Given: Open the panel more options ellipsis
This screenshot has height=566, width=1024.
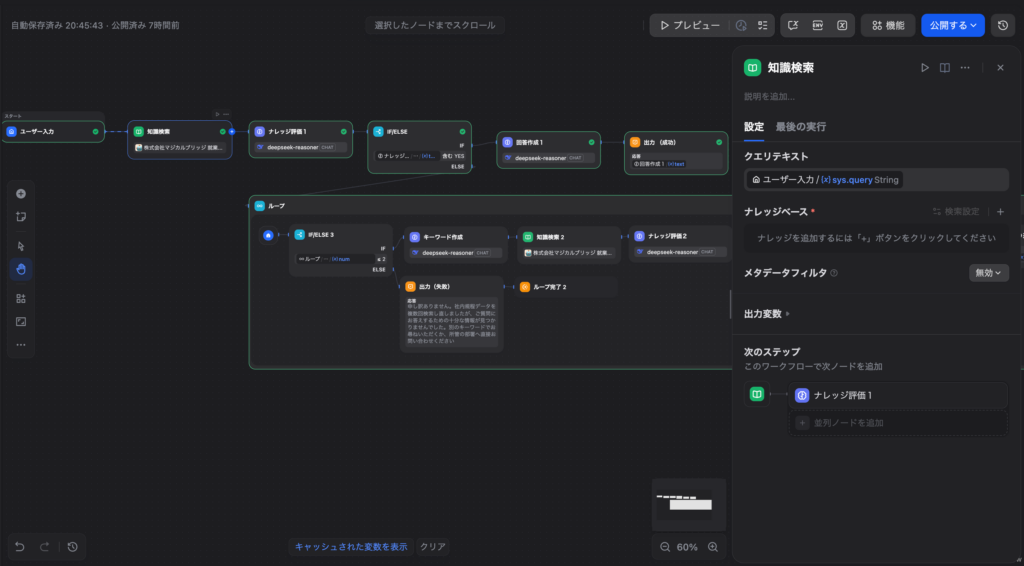Looking at the screenshot, I should pos(965,68).
